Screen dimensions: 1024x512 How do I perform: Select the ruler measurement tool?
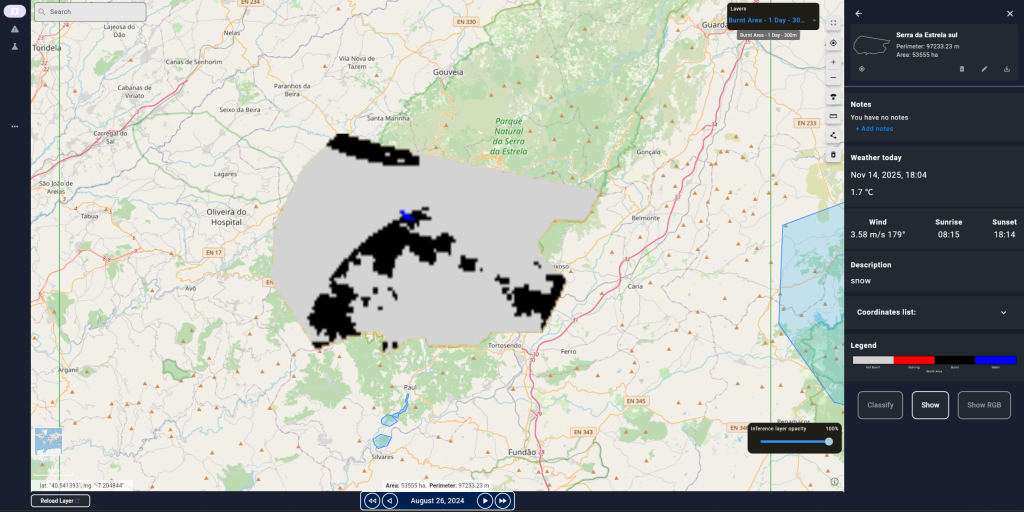[833, 116]
